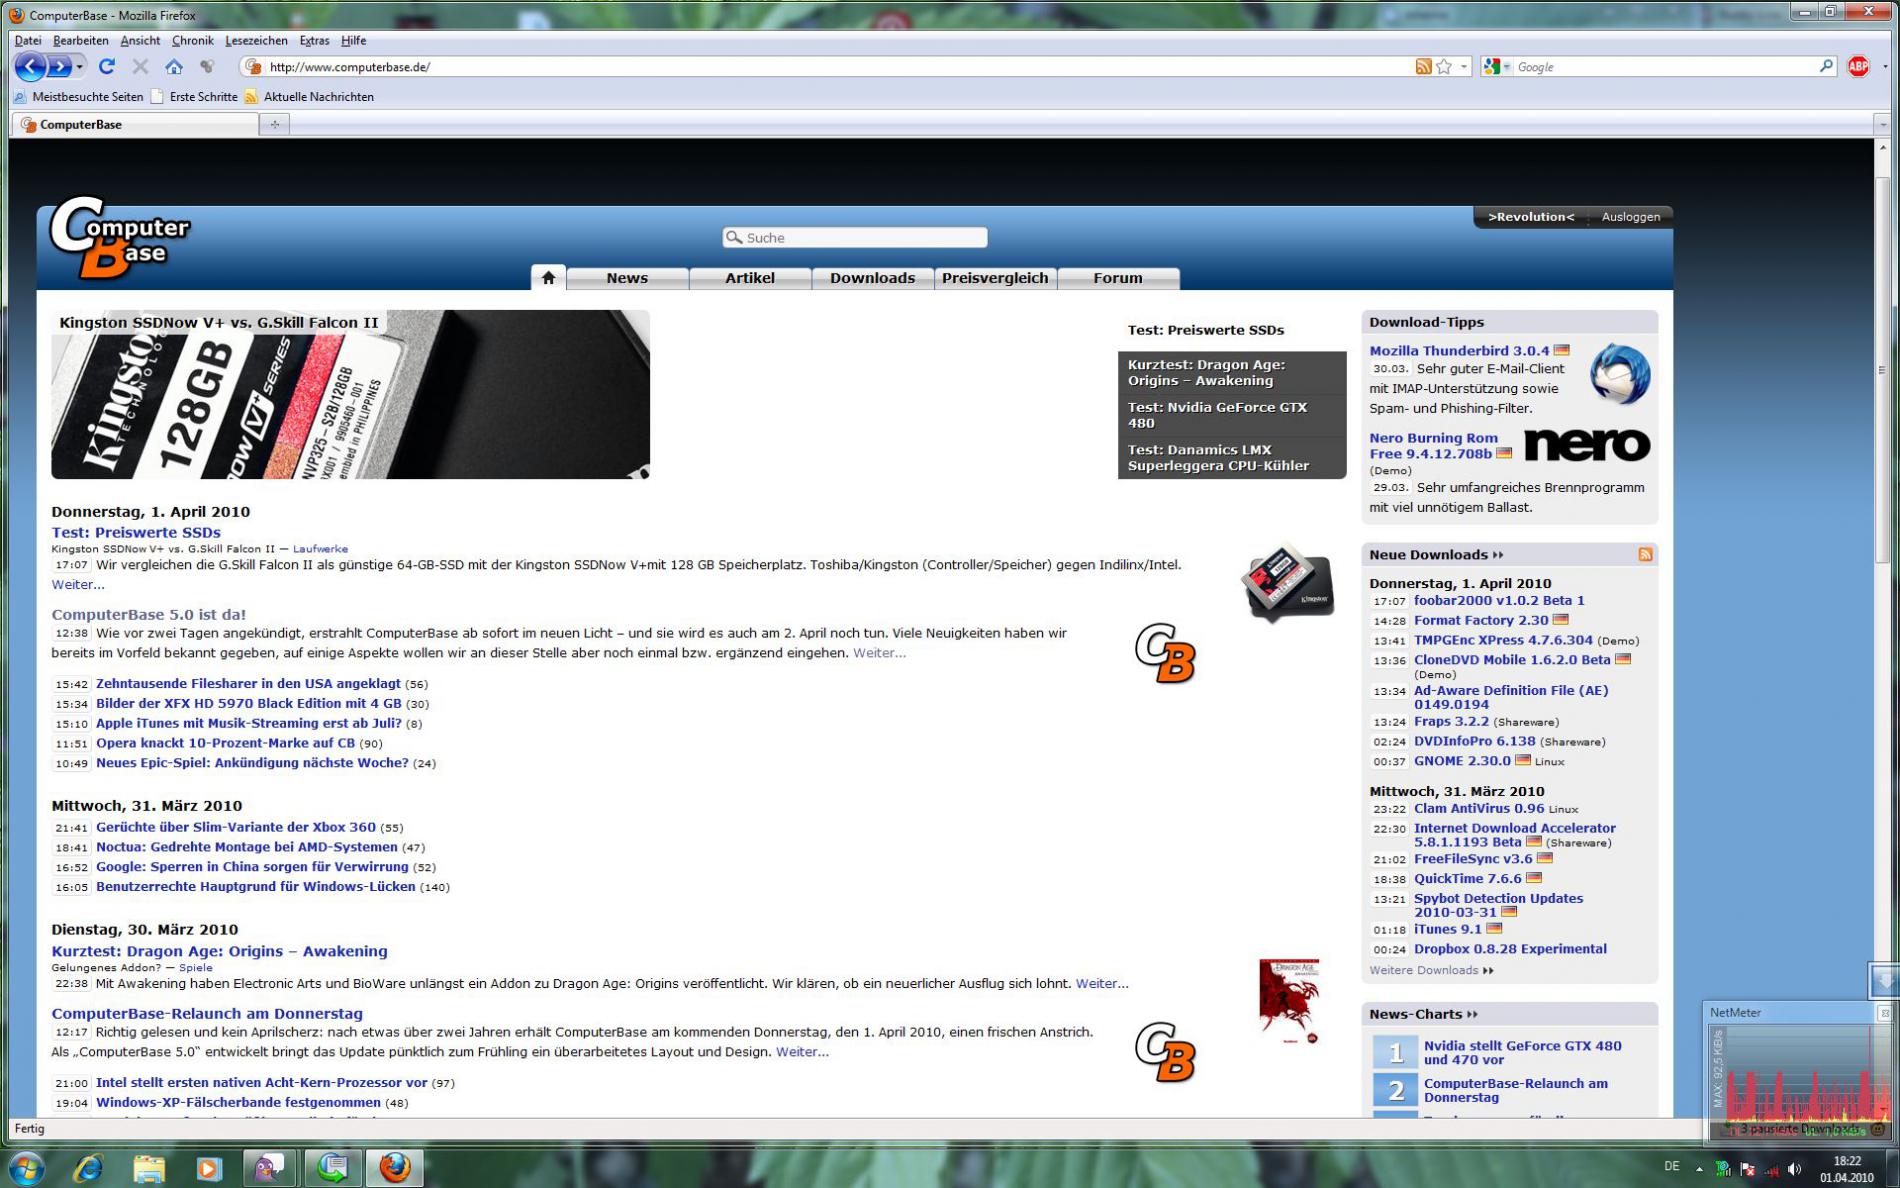1900x1188 pixels.
Task: Click Aktuelle Nachrichten bookmark feed
Action: [x=309, y=97]
